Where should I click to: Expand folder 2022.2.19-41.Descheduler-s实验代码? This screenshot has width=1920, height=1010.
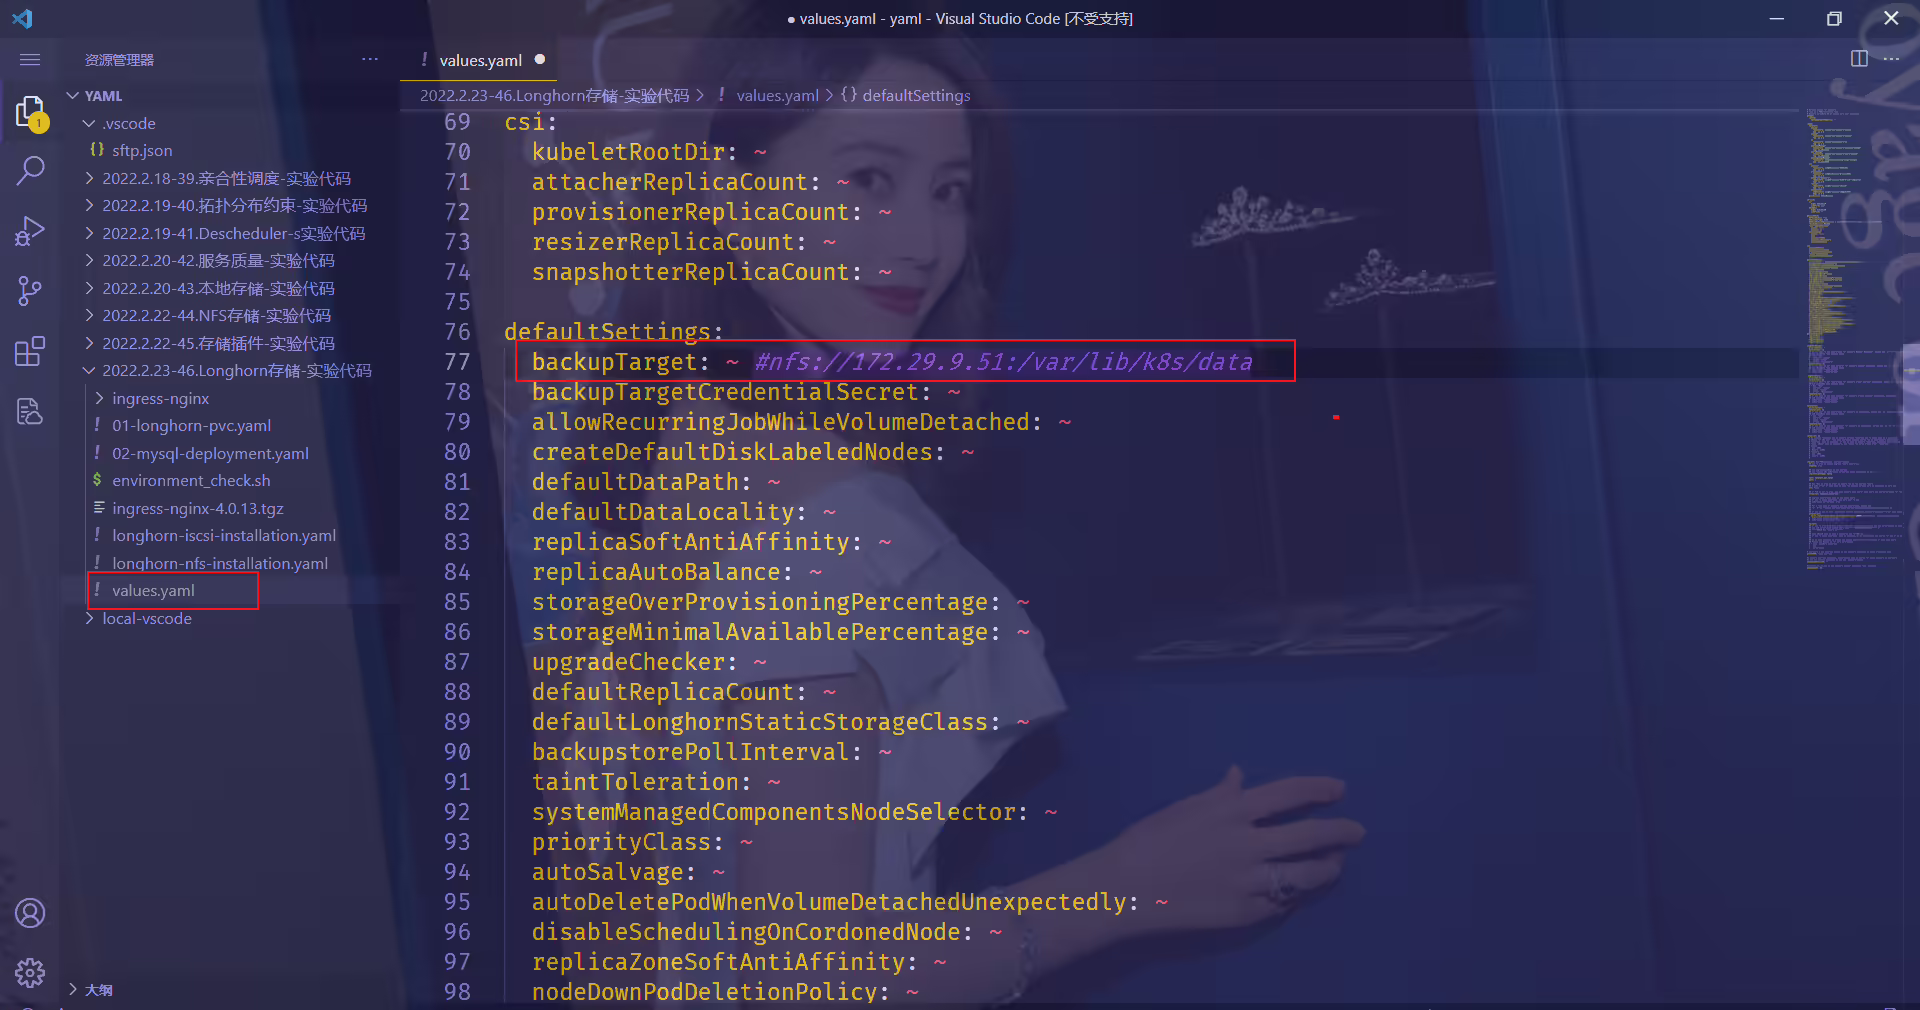tap(233, 233)
